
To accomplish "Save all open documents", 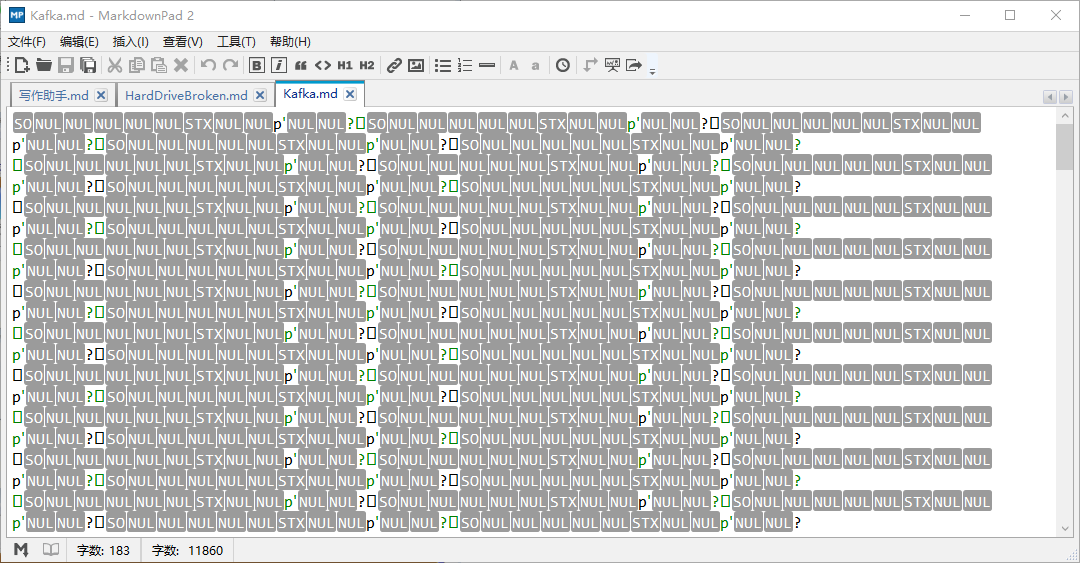I will click(x=87, y=65).
